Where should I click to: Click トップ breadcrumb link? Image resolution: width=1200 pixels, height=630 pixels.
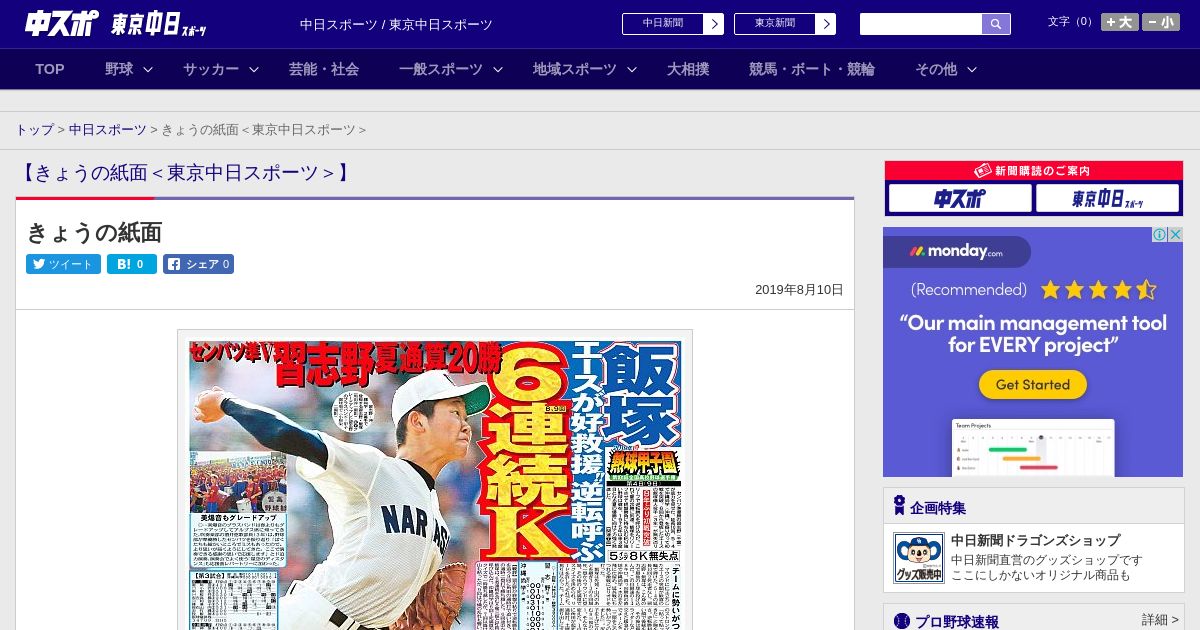tap(35, 130)
